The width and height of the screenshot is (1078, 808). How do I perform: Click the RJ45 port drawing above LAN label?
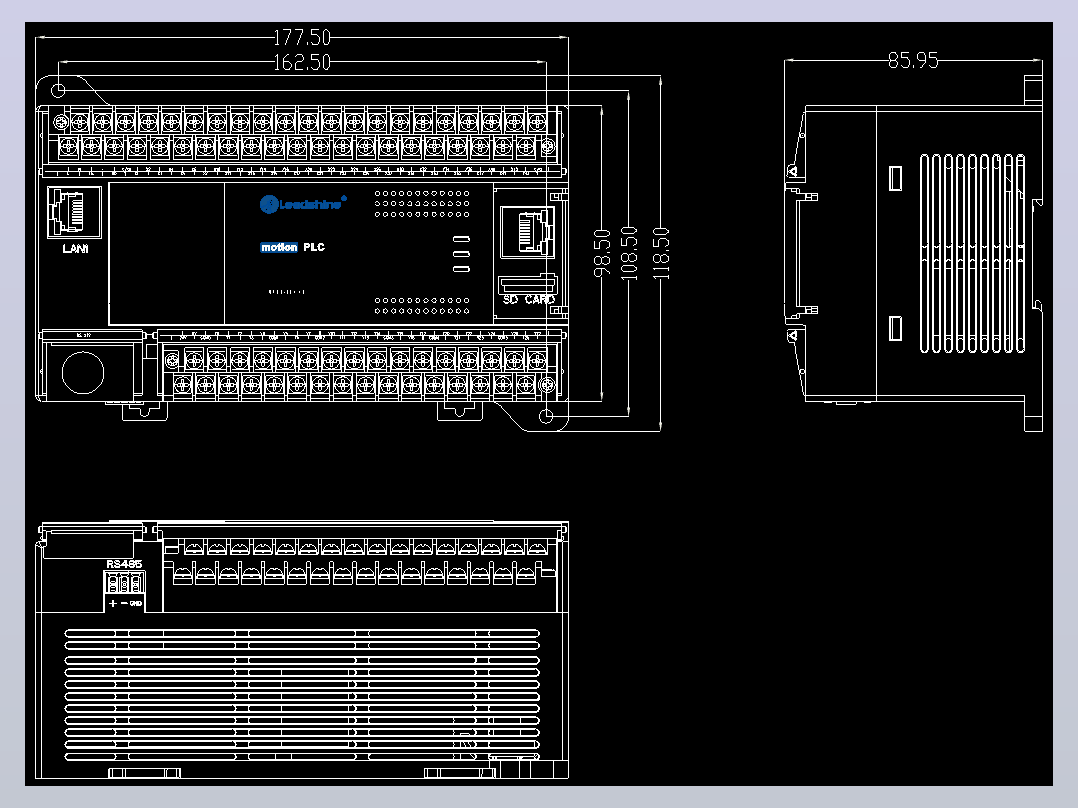pyautogui.click(x=74, y=212)
